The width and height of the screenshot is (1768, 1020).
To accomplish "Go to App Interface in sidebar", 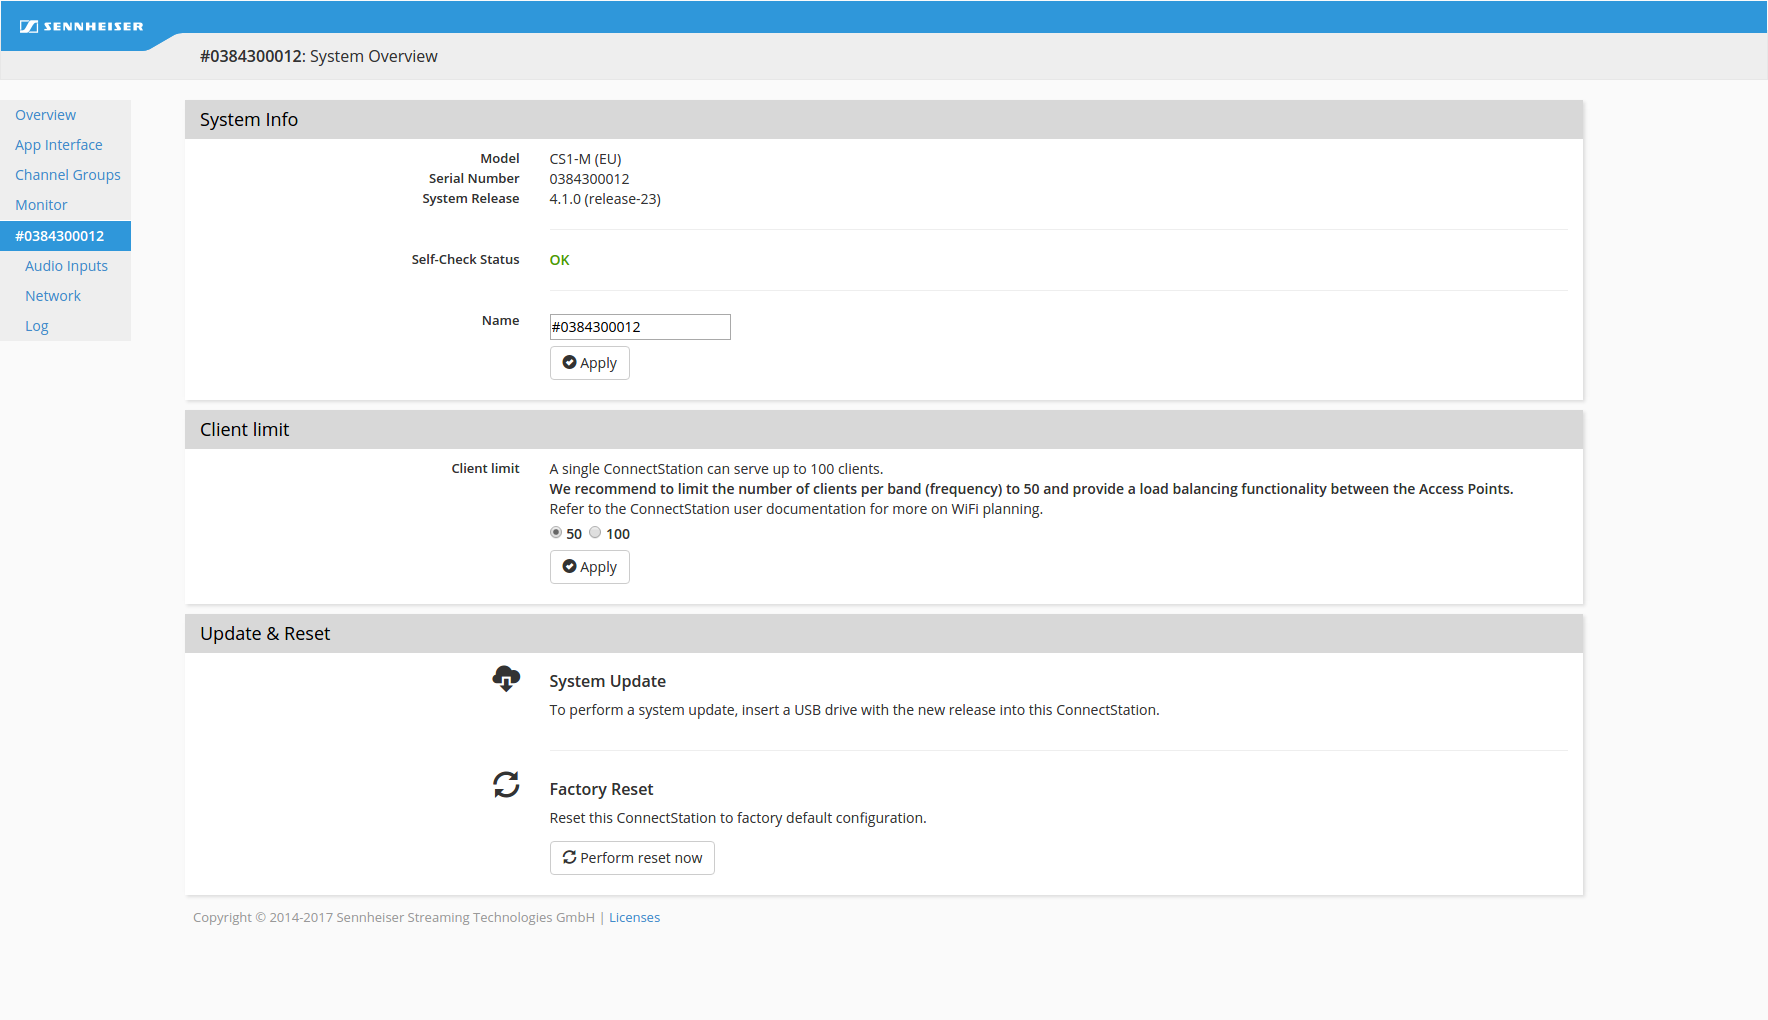I will pos(58,145).
